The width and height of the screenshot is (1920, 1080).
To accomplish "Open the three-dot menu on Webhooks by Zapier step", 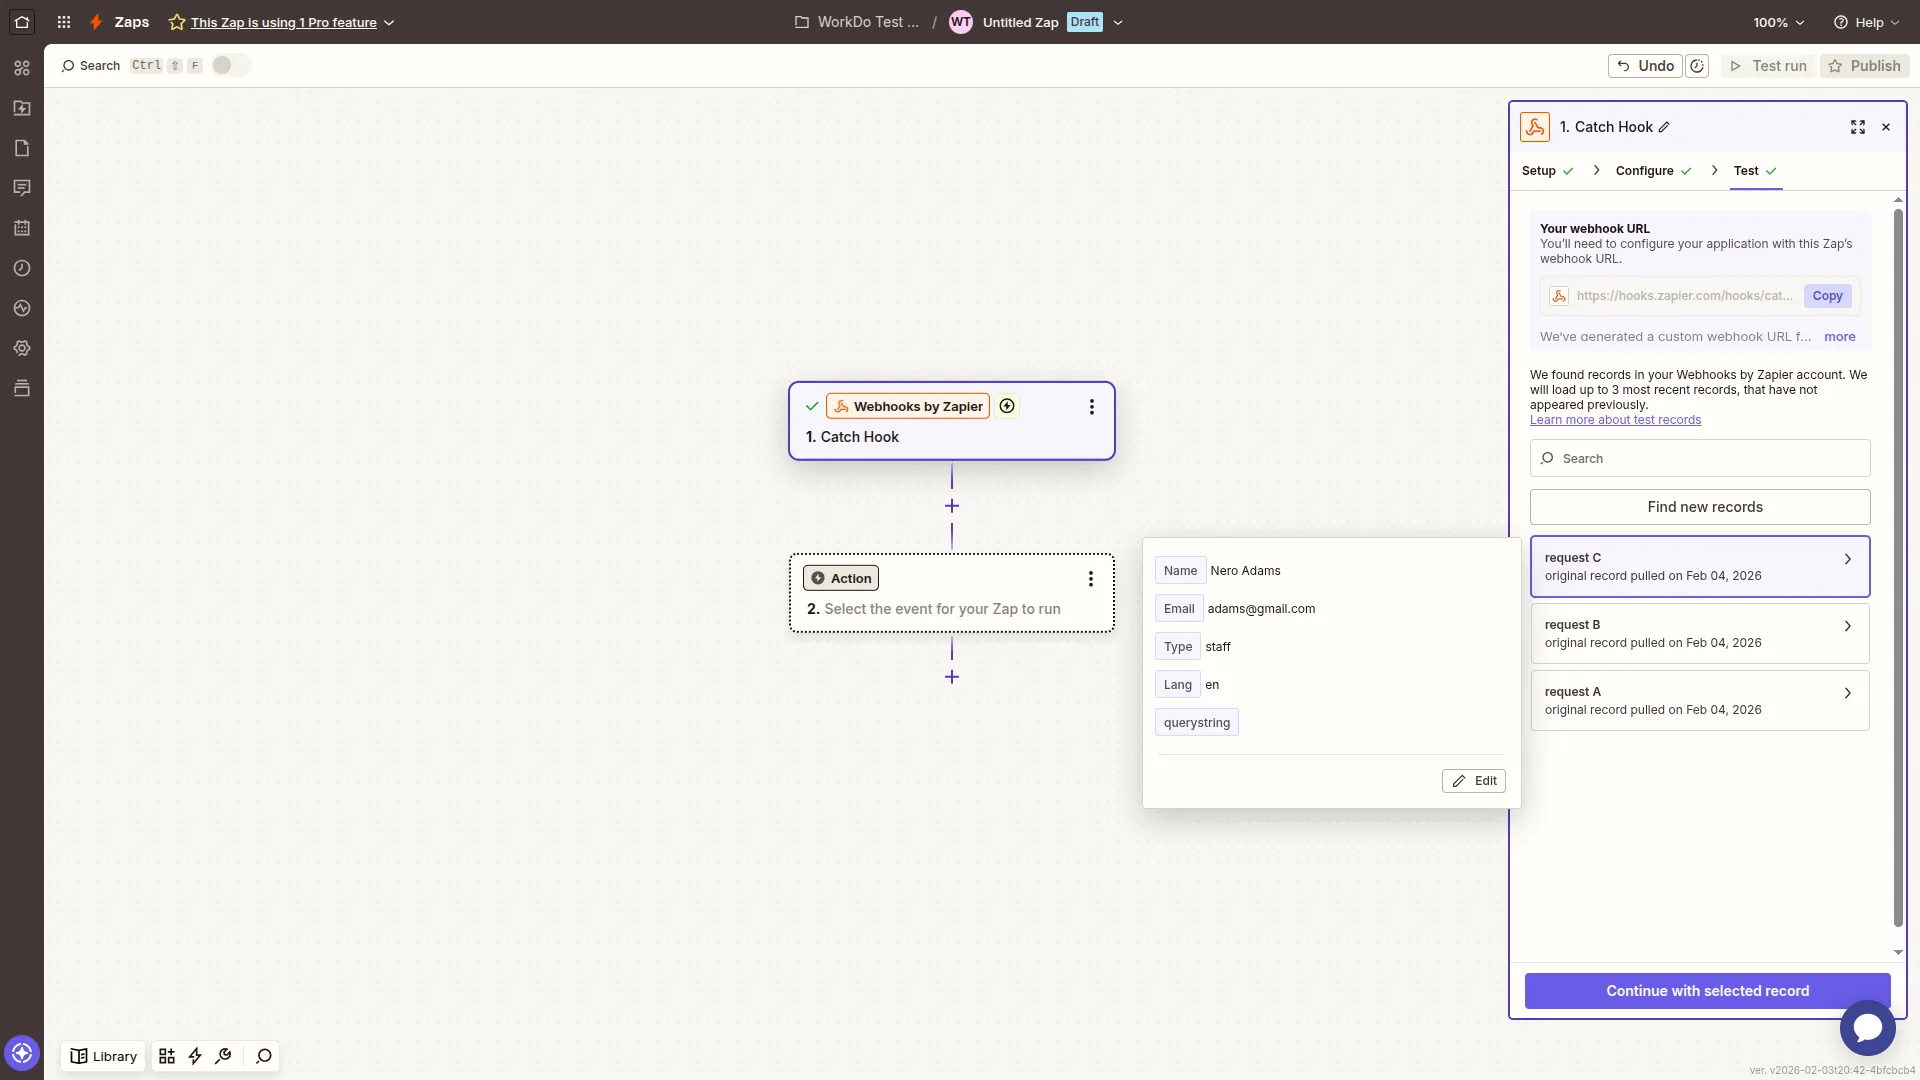I will [1091, 407].
